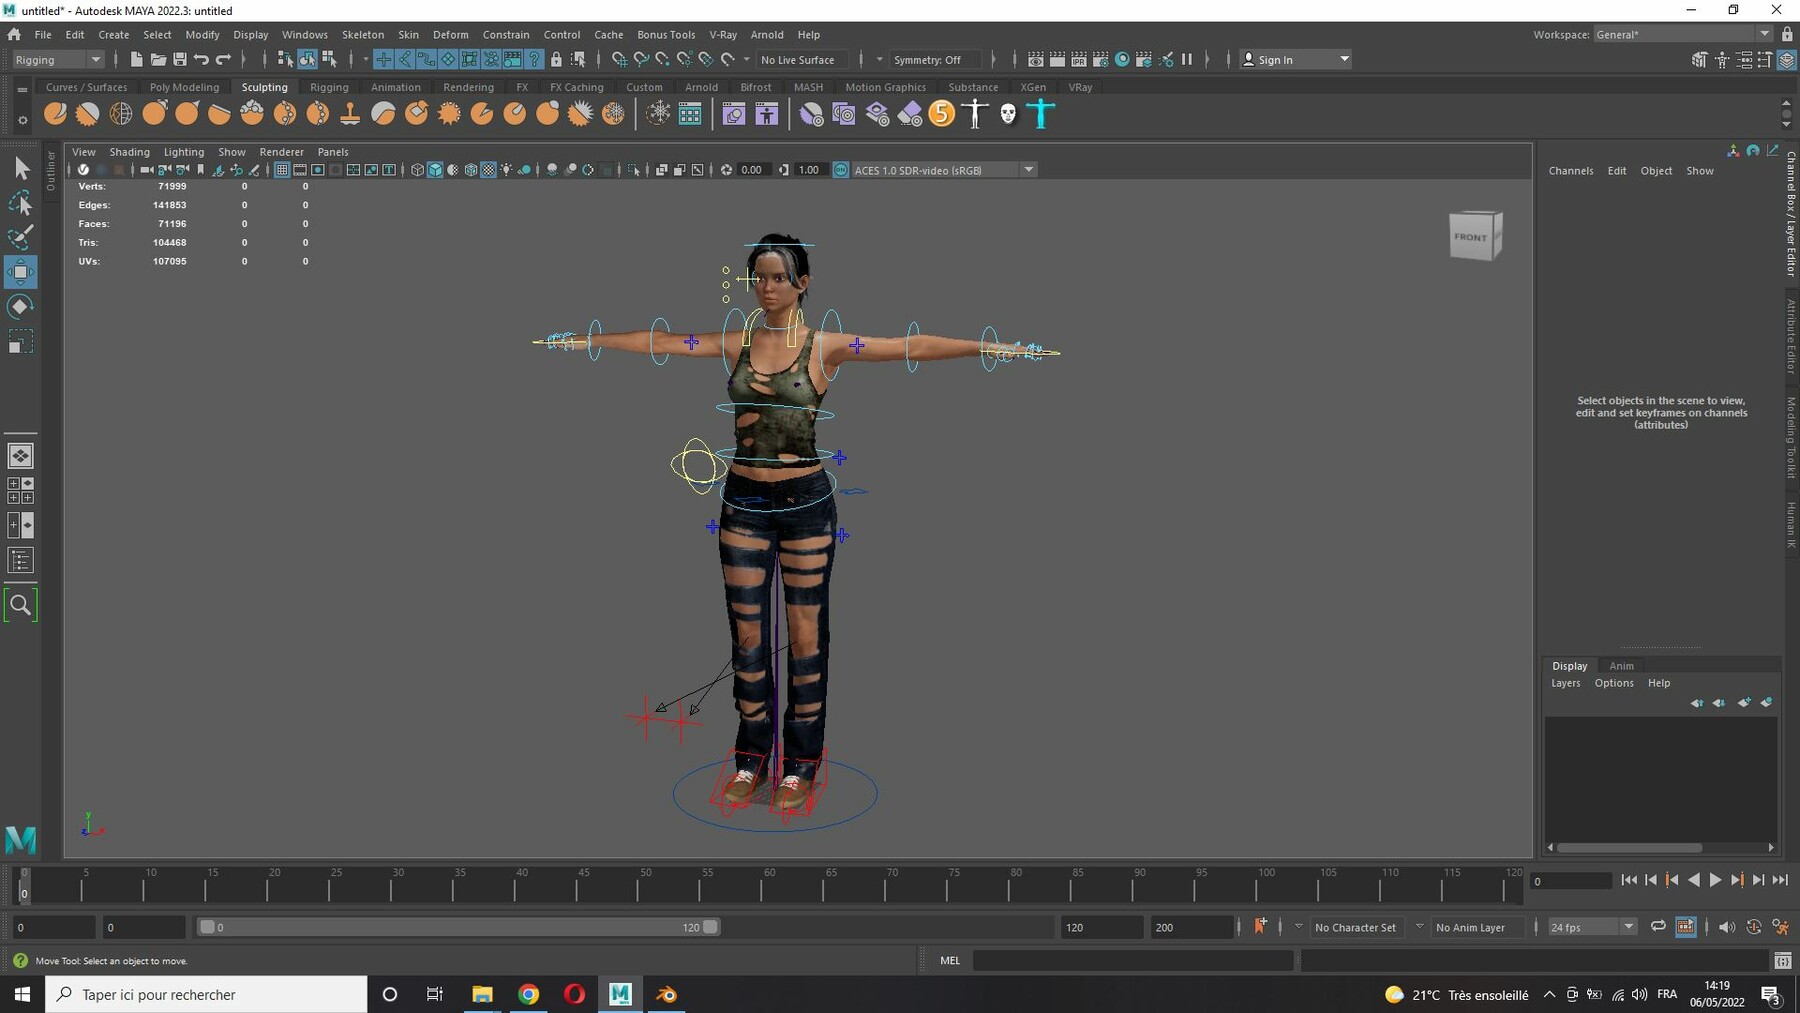Click the first Sculpt tool icon
Image resolution: width=1800 pixels, height=1013 pixels.
[56, 114]
